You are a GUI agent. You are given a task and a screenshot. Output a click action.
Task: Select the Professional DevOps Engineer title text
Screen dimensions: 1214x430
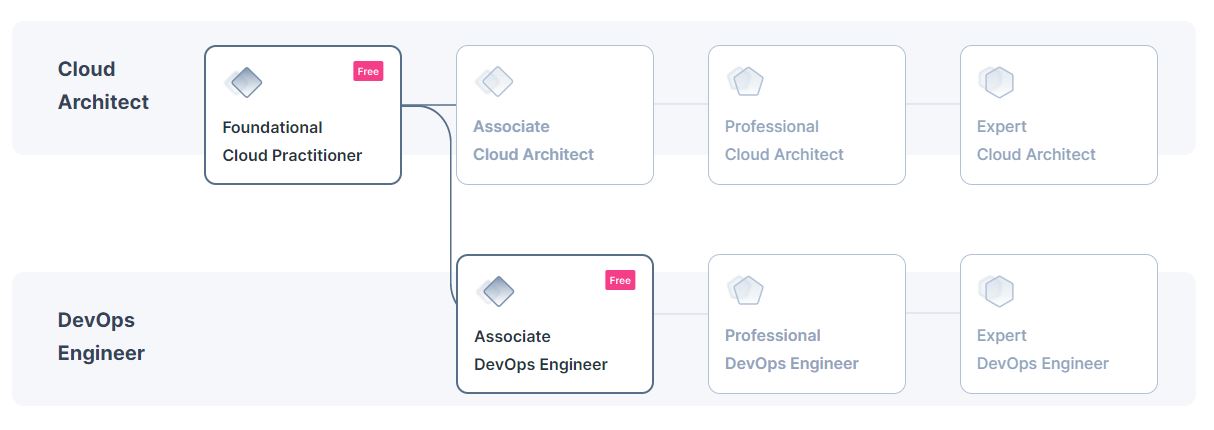point(791,350)
